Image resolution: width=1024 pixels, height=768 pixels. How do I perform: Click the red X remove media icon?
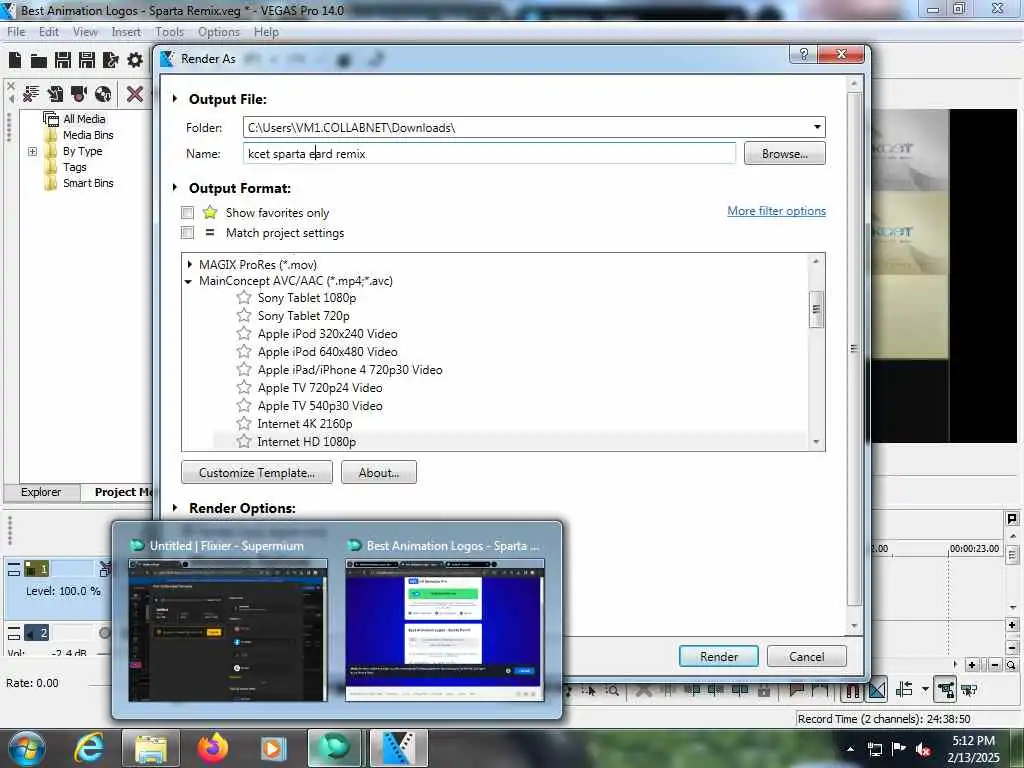[x=135, y=94]
